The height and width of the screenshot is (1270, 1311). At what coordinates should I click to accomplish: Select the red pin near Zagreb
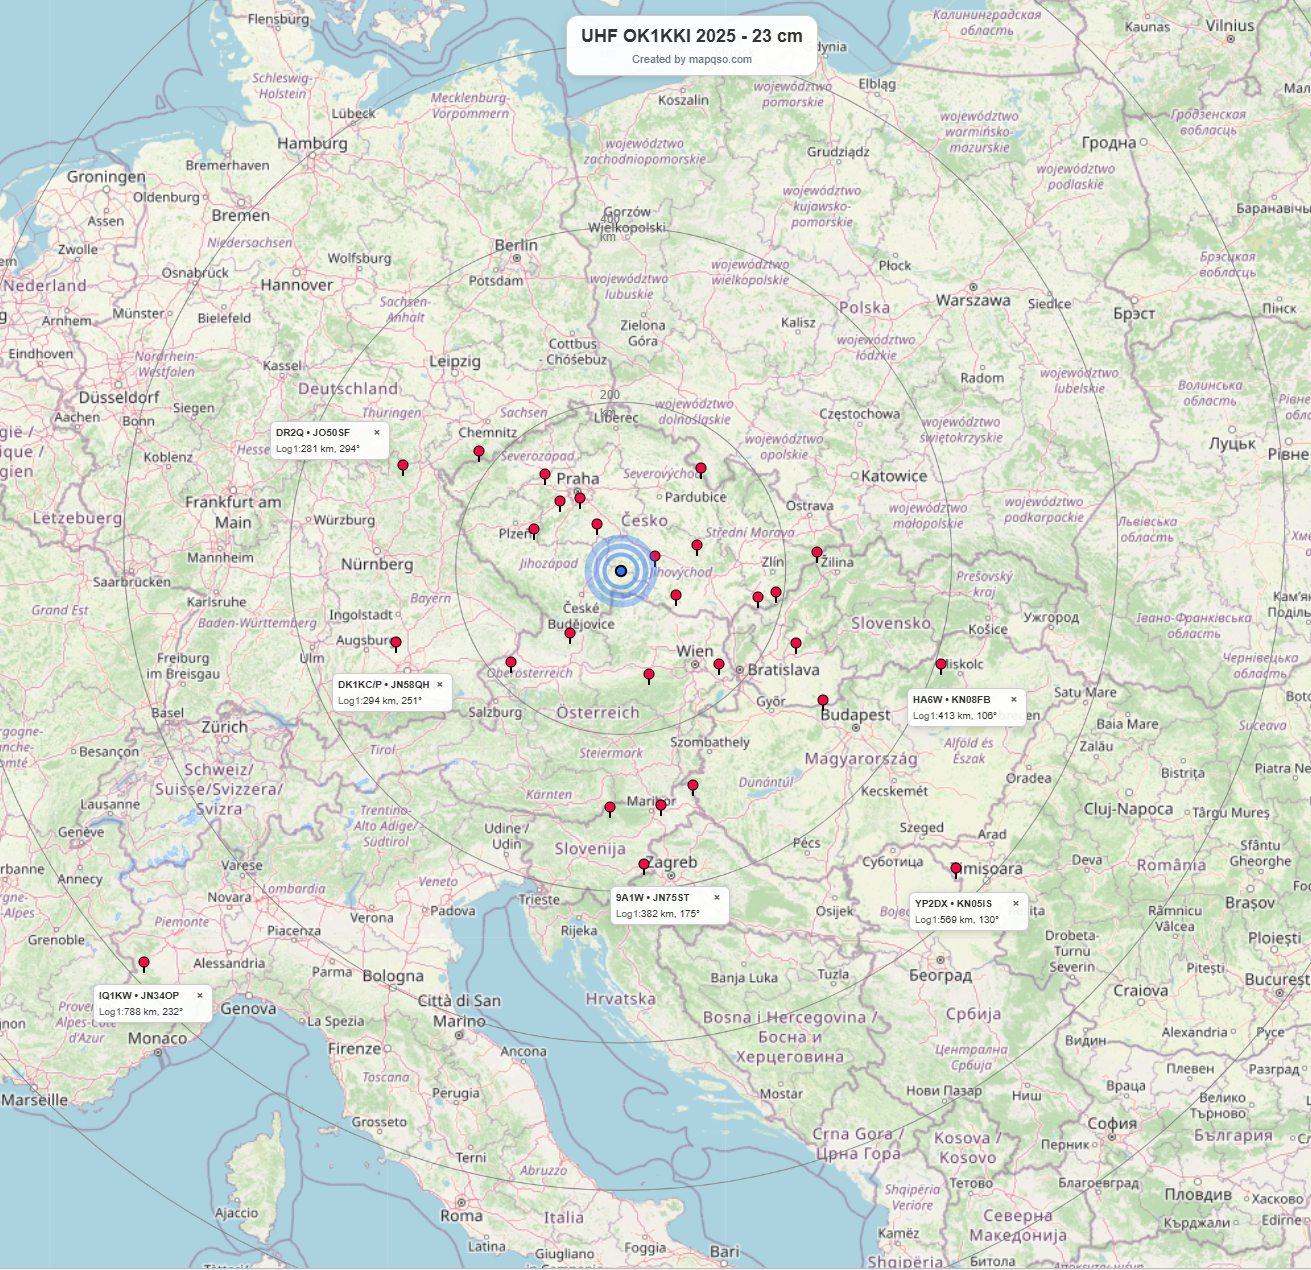click(644, 864)
